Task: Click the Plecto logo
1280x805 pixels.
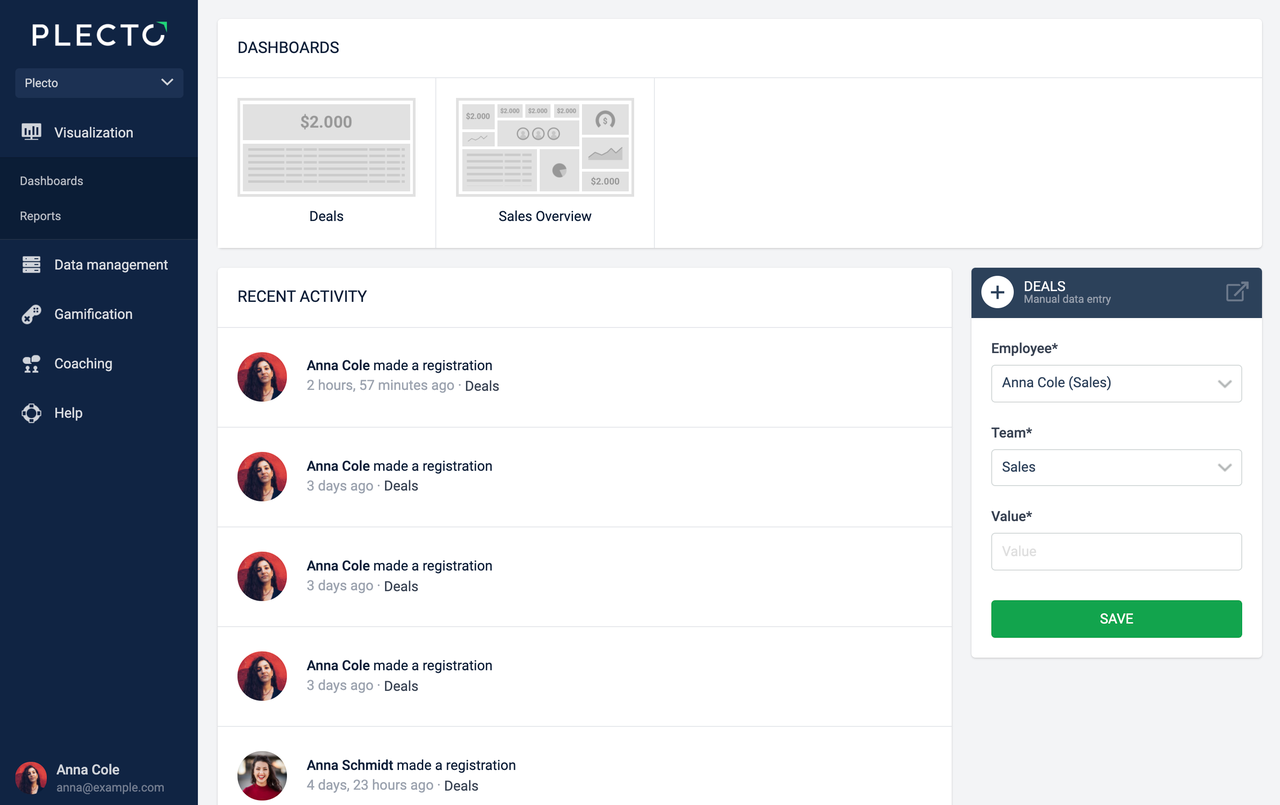Action: [x=99, y=35]
